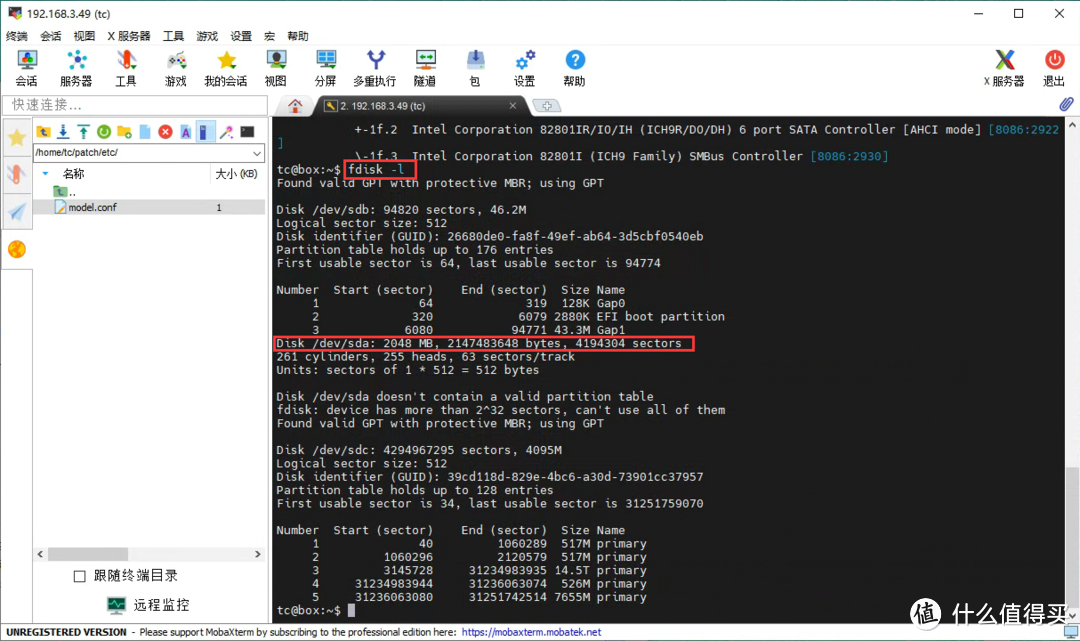Screen dimensions: 1080x641
Task: Open the 终端 menu
Action: (x=17, y=36)
